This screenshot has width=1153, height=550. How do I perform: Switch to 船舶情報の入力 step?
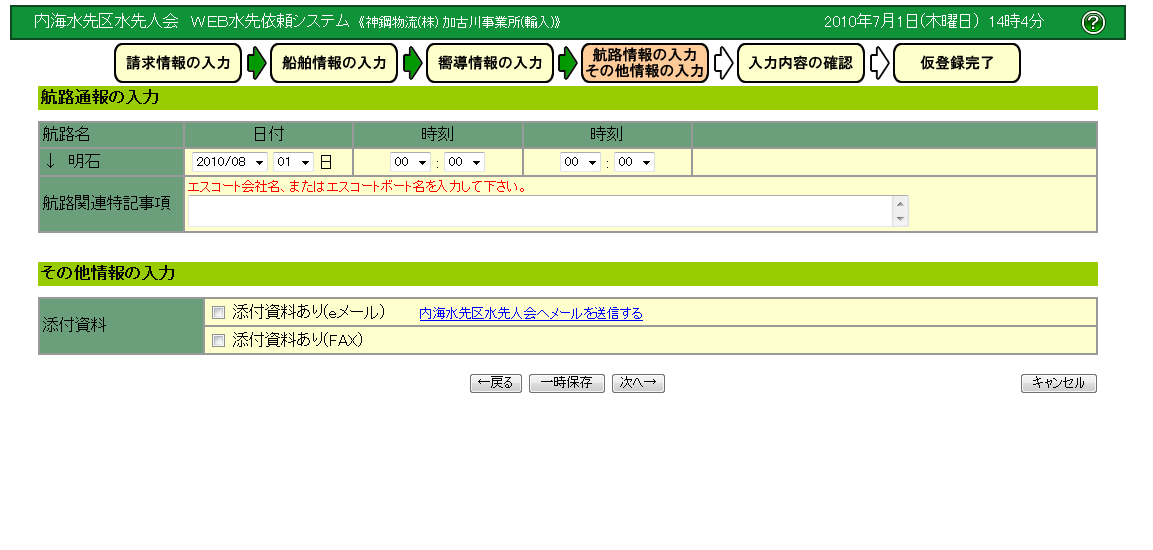[334, 63]
